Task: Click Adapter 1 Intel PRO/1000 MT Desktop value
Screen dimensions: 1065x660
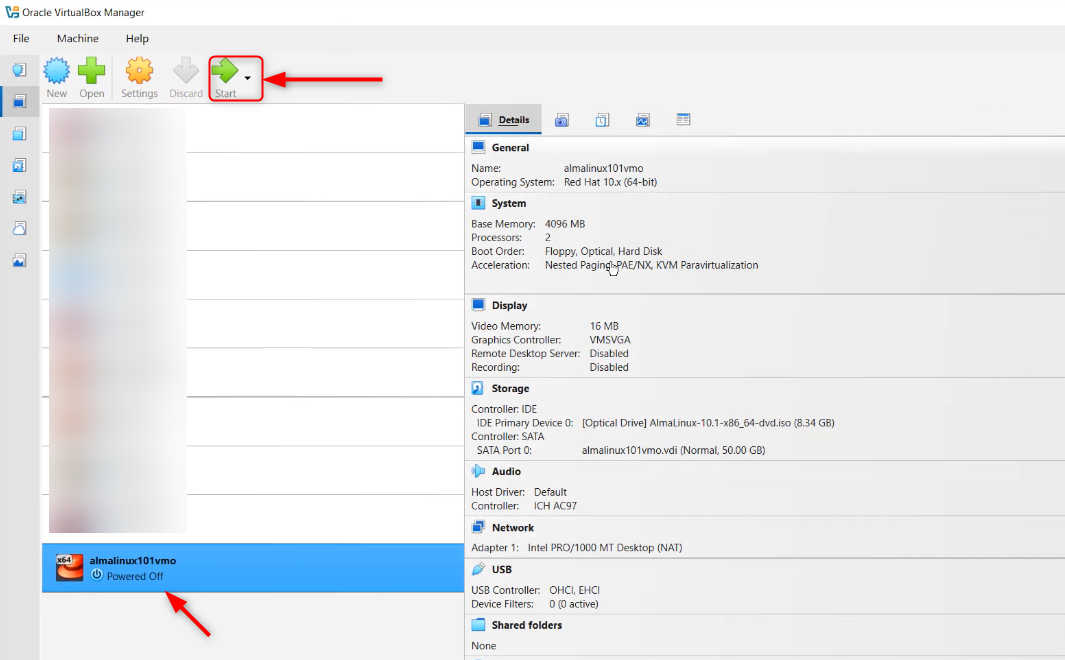Action: tap(604, 548)
